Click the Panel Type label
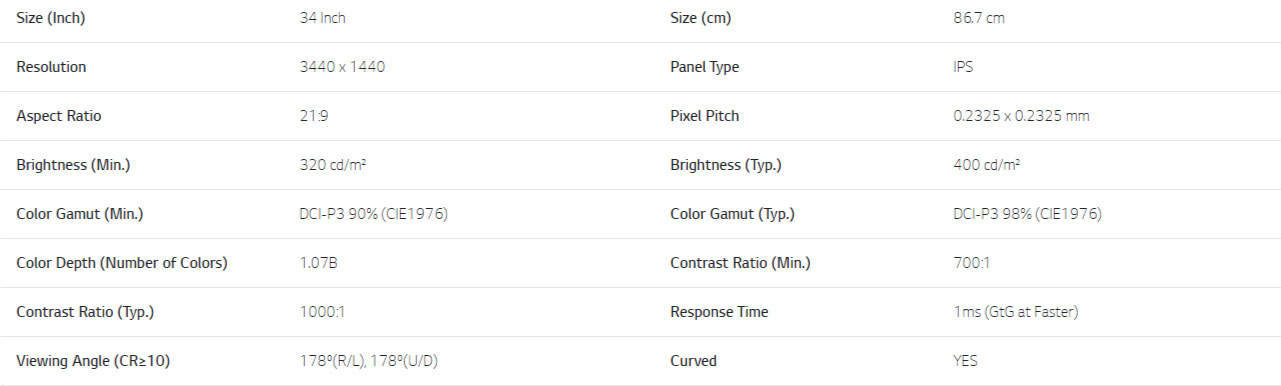The image size is (1281, 386). tap(704, 67)
